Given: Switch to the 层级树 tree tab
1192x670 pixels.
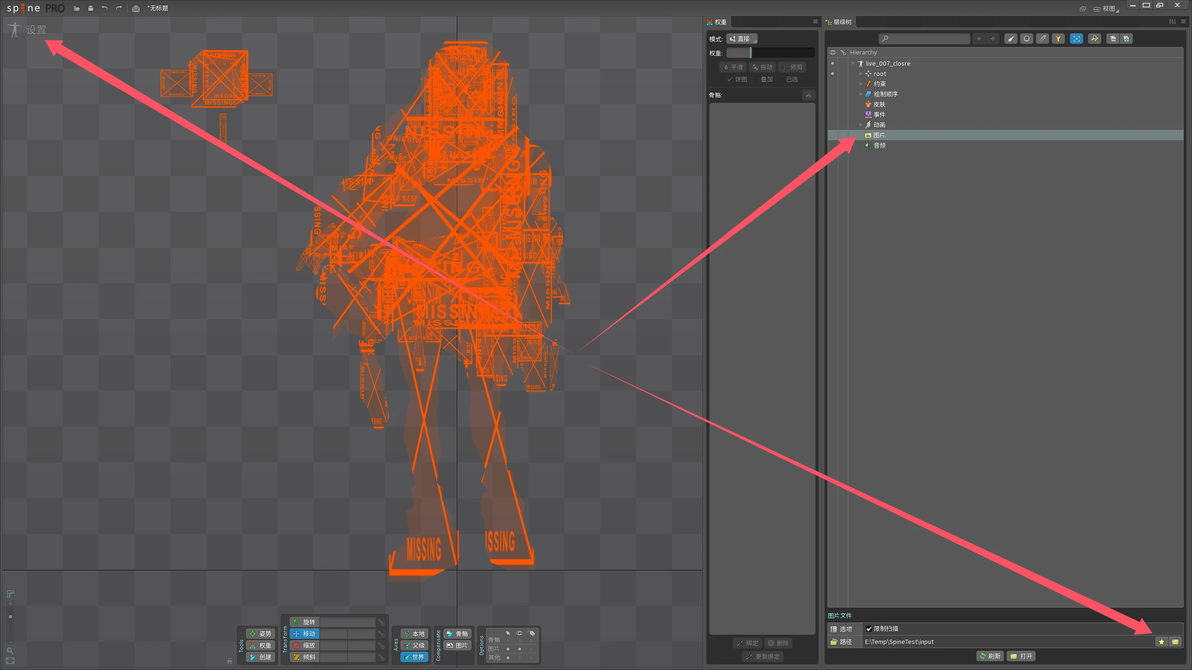Looking at the screenshot, I should point(839,22).
